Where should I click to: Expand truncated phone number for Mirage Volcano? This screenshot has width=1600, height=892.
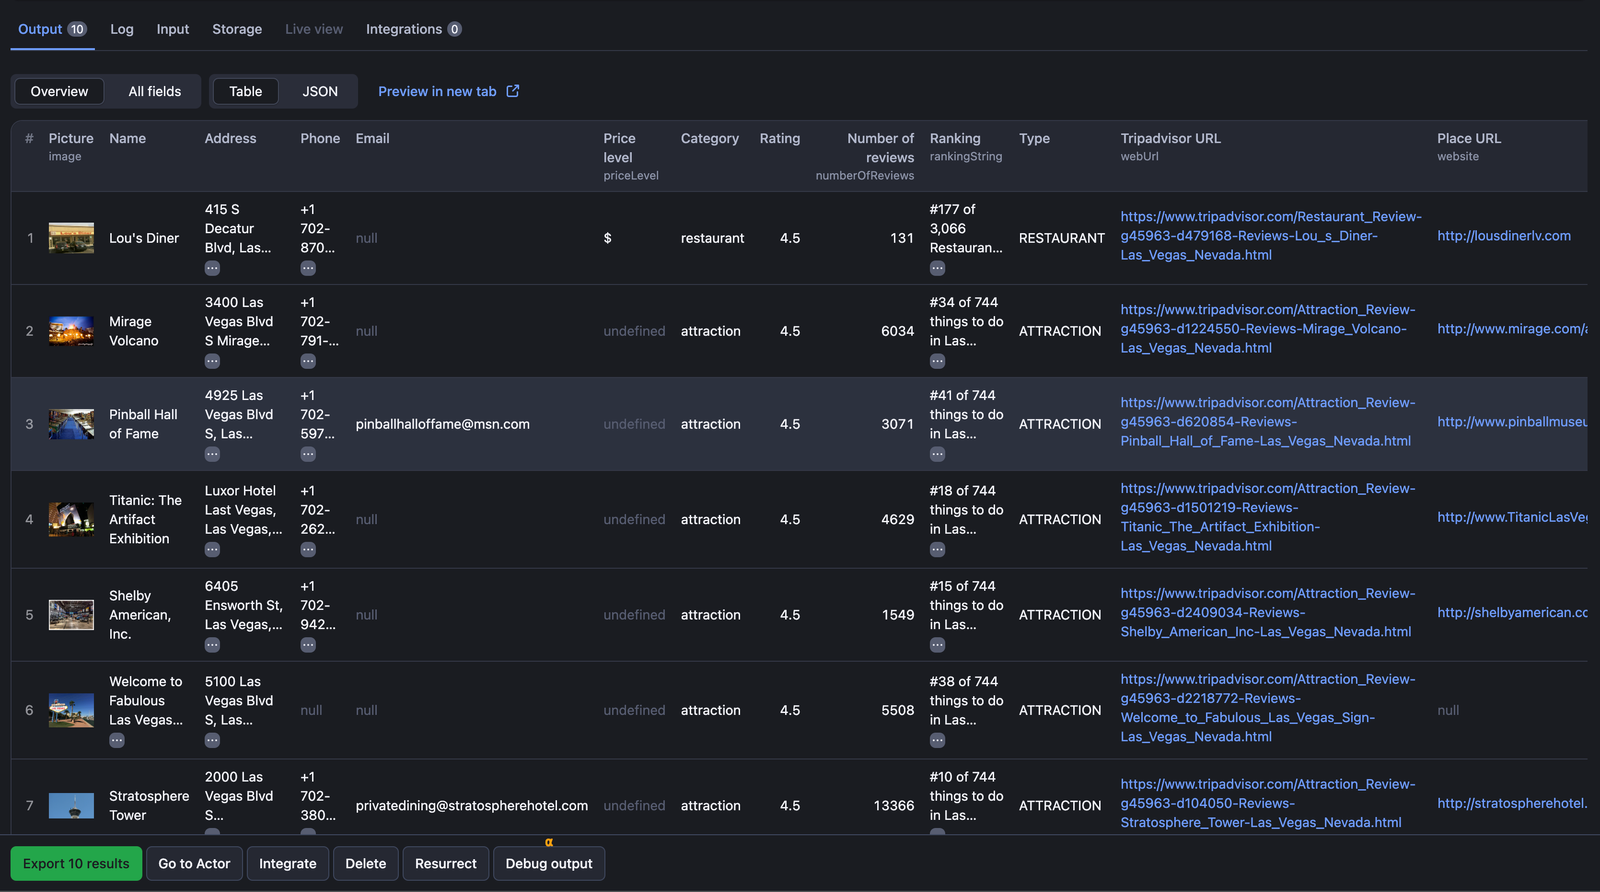(x=308, y=361)
